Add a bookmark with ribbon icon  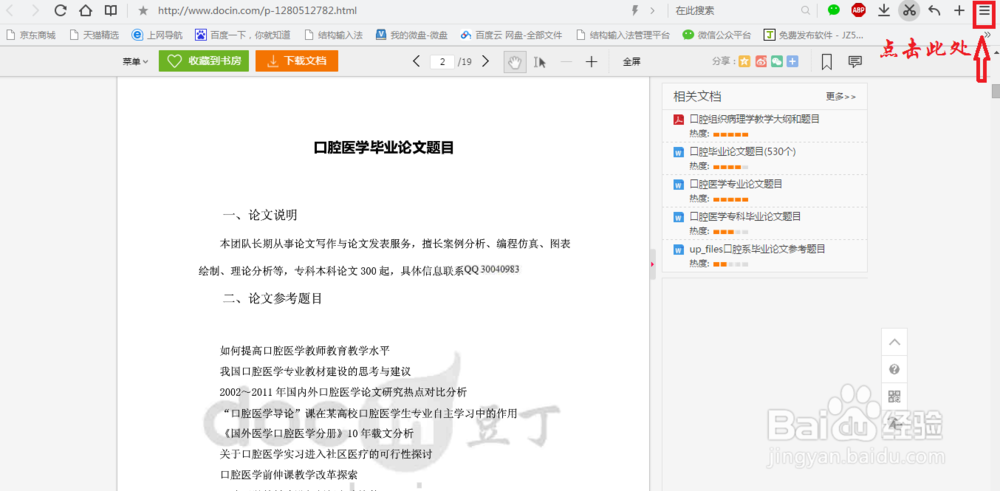click(x=827, y=62)
